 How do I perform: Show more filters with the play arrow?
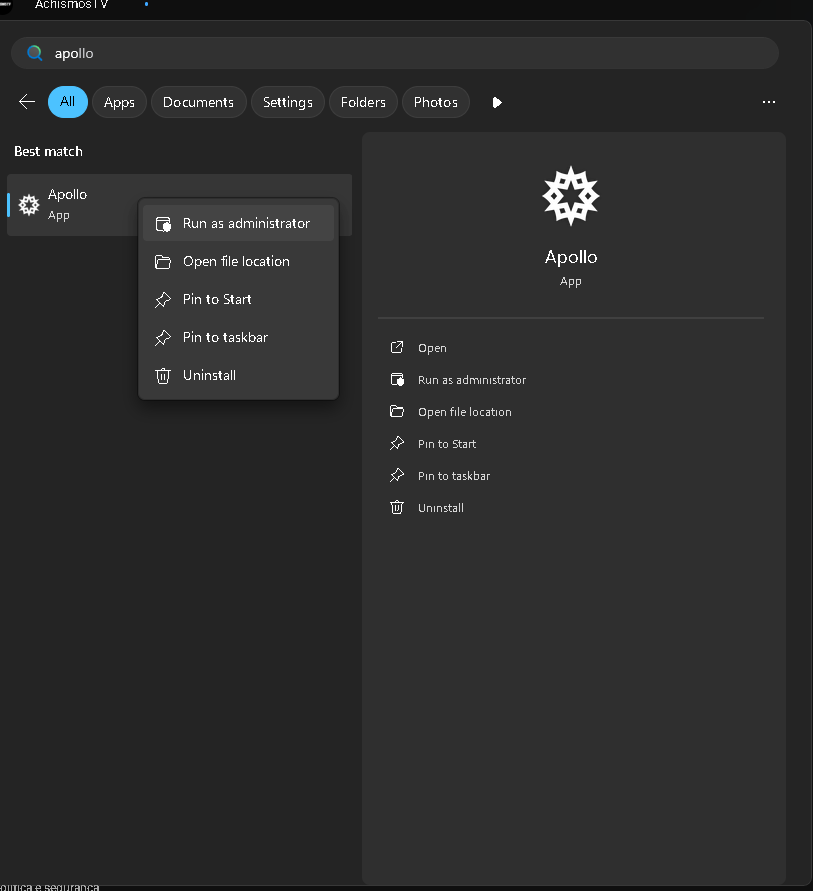pos(497,102)
